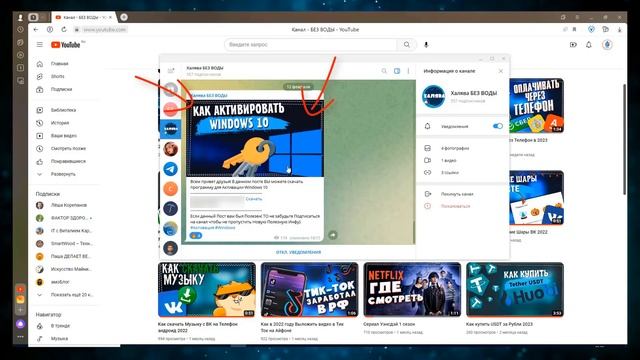
Task: Click the YouTube logo
Action: (66, 45)
